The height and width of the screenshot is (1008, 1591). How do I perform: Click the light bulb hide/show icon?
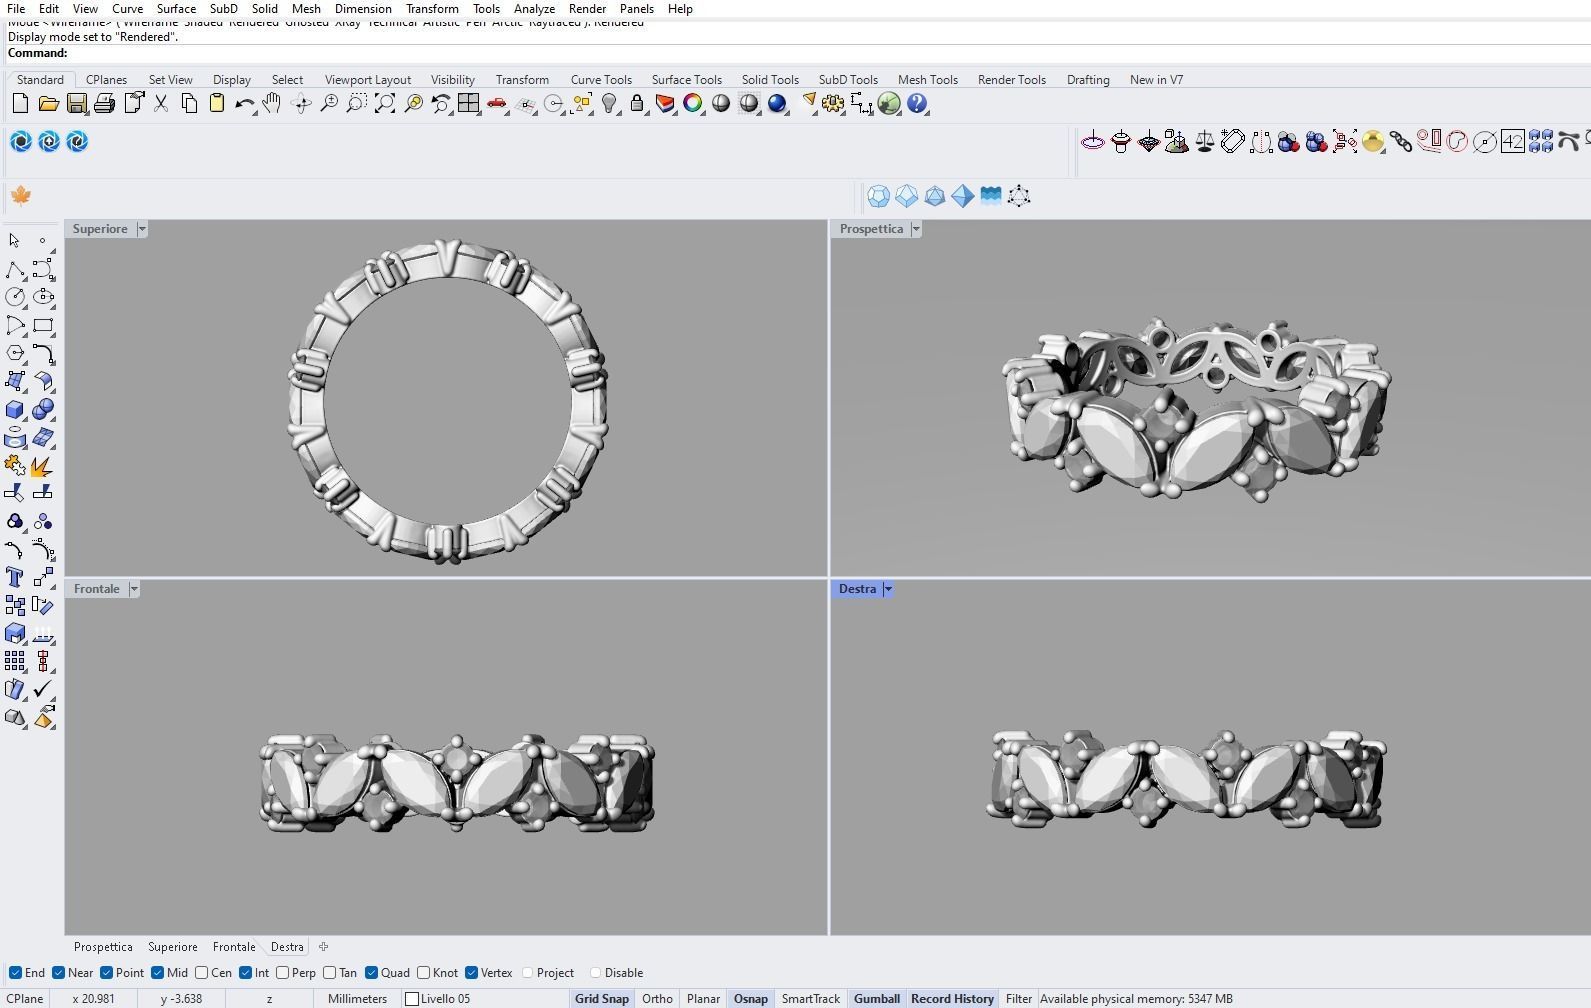pyautogui.click(x=609, y=104)
